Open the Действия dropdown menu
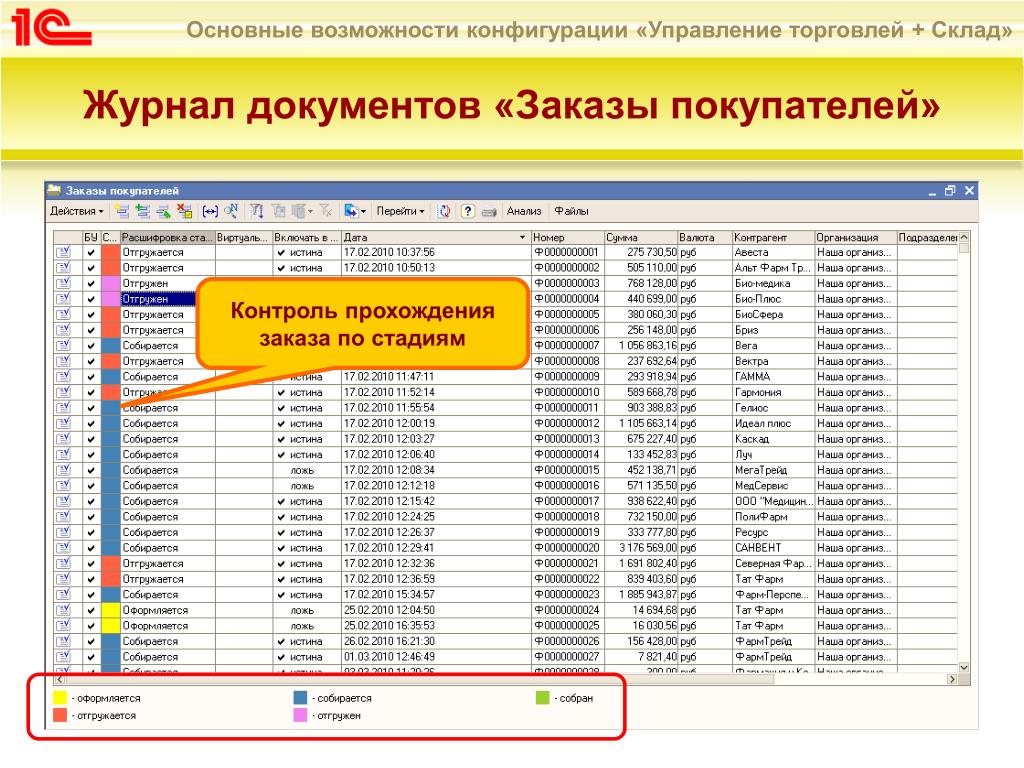 (76, 211)
